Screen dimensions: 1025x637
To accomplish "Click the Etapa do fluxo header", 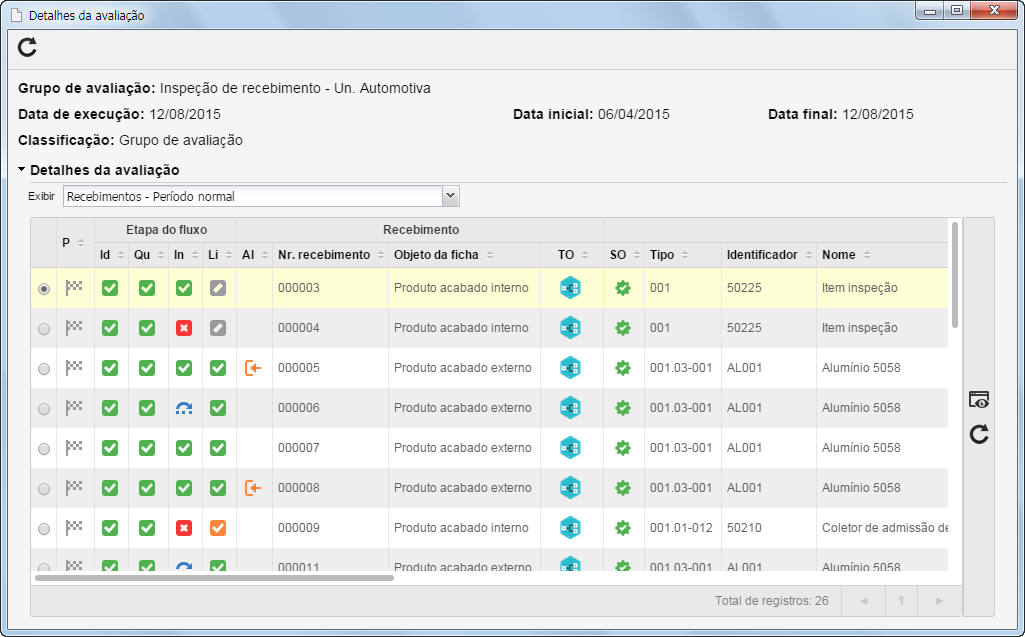I will pos(166,230).
